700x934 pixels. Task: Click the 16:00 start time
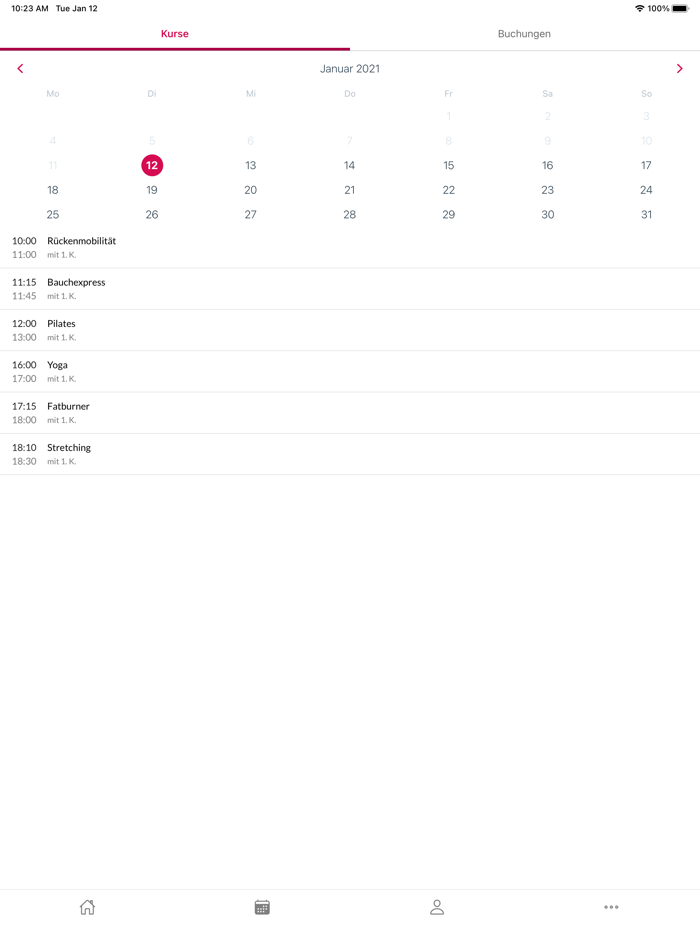coord(24,365)
